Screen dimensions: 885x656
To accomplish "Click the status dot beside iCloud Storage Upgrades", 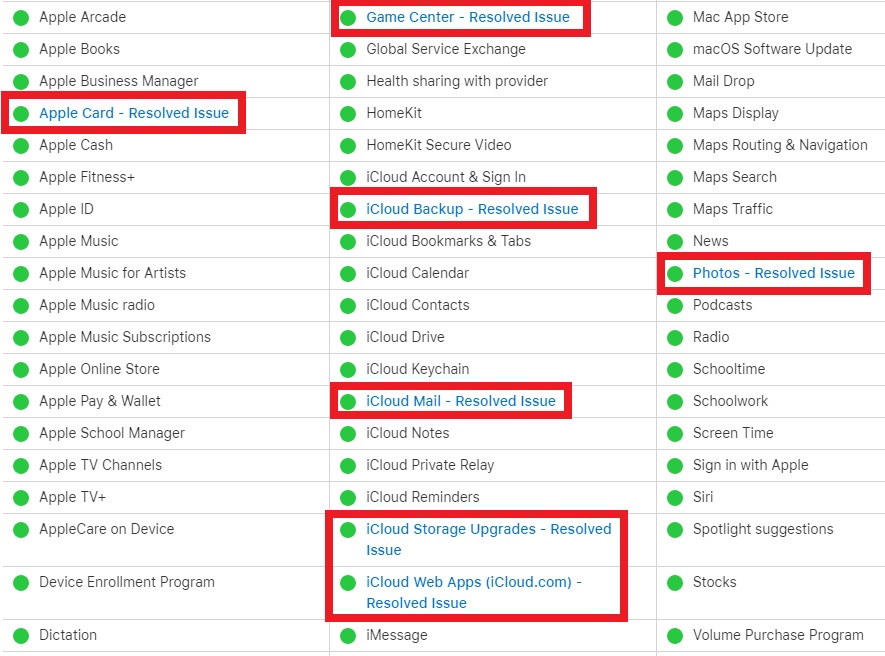I will pyautogui.click(x=348, y=530).
